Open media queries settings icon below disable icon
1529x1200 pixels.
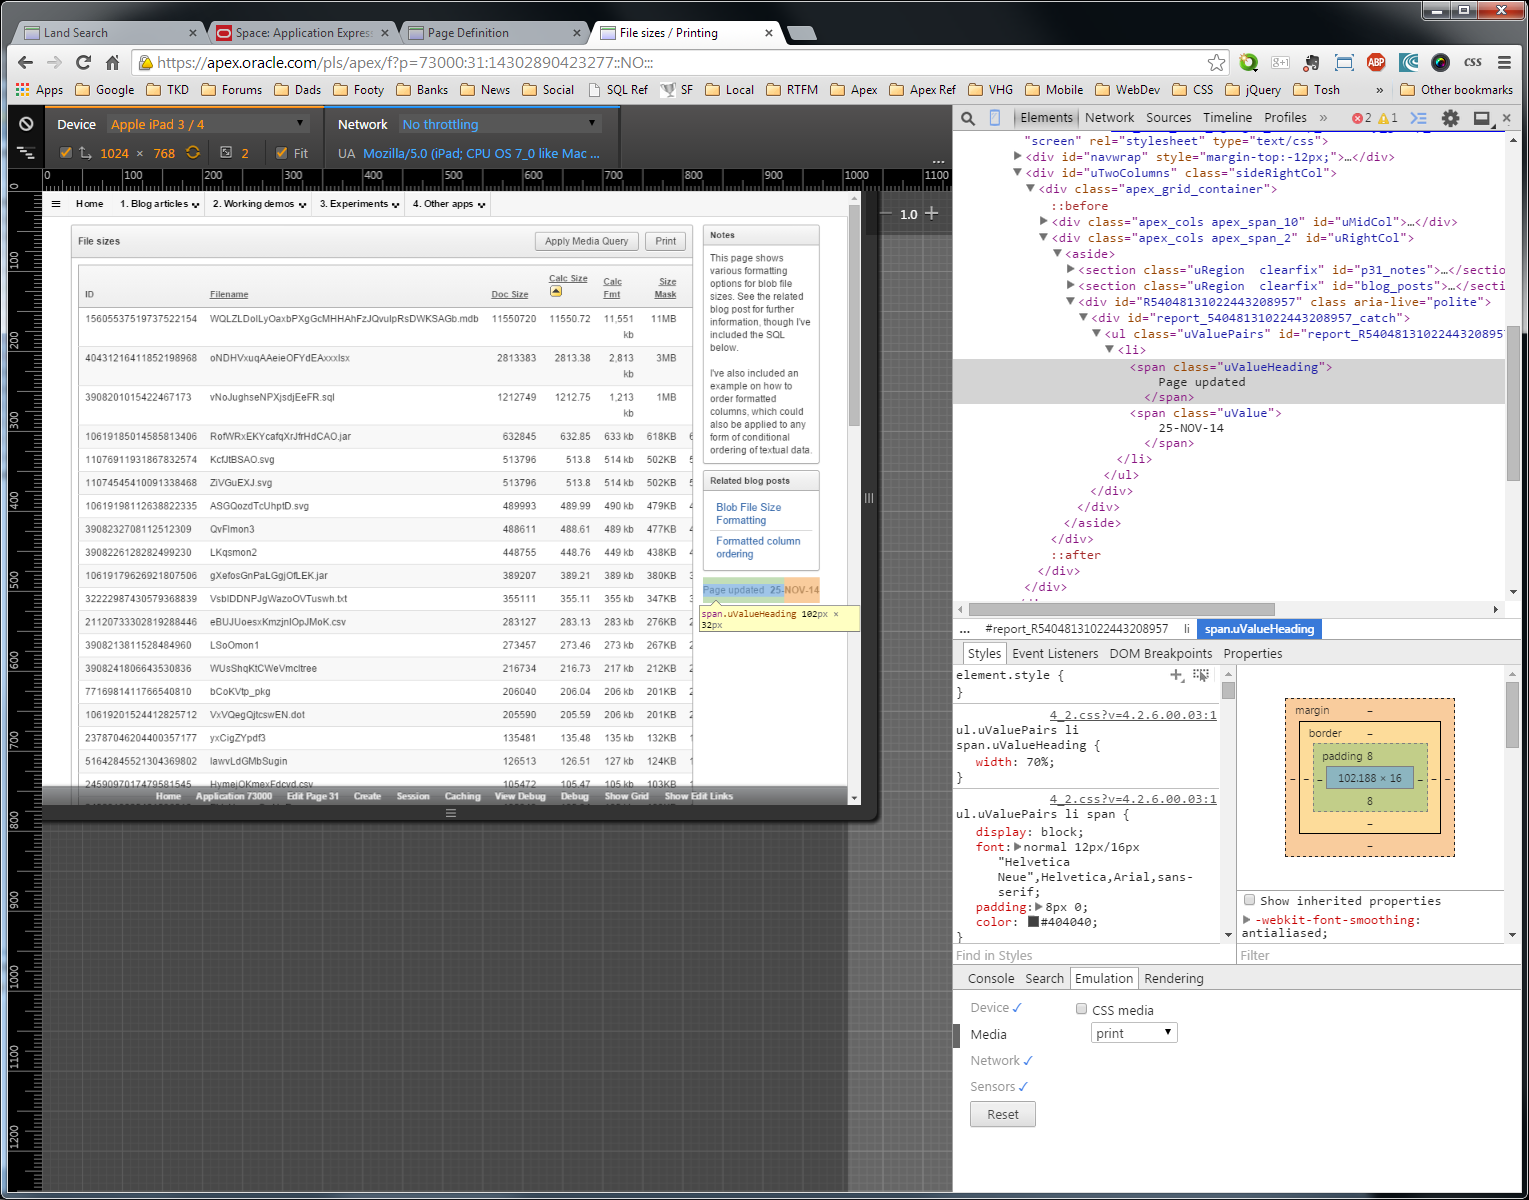(26, 153)
